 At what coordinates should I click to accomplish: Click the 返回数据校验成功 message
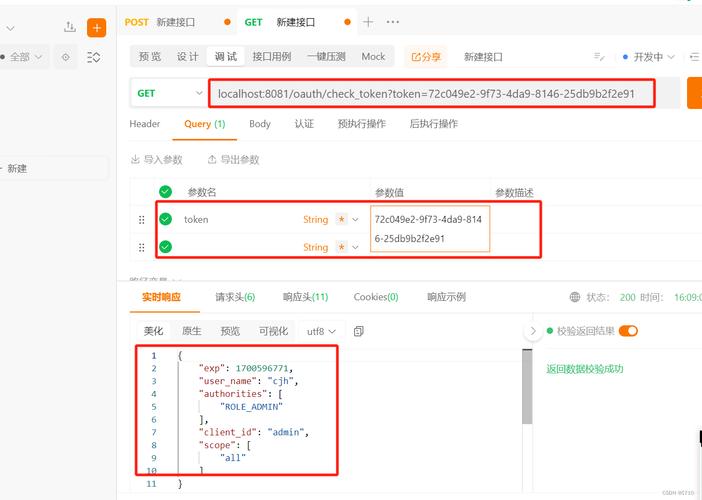click(585, 369)
